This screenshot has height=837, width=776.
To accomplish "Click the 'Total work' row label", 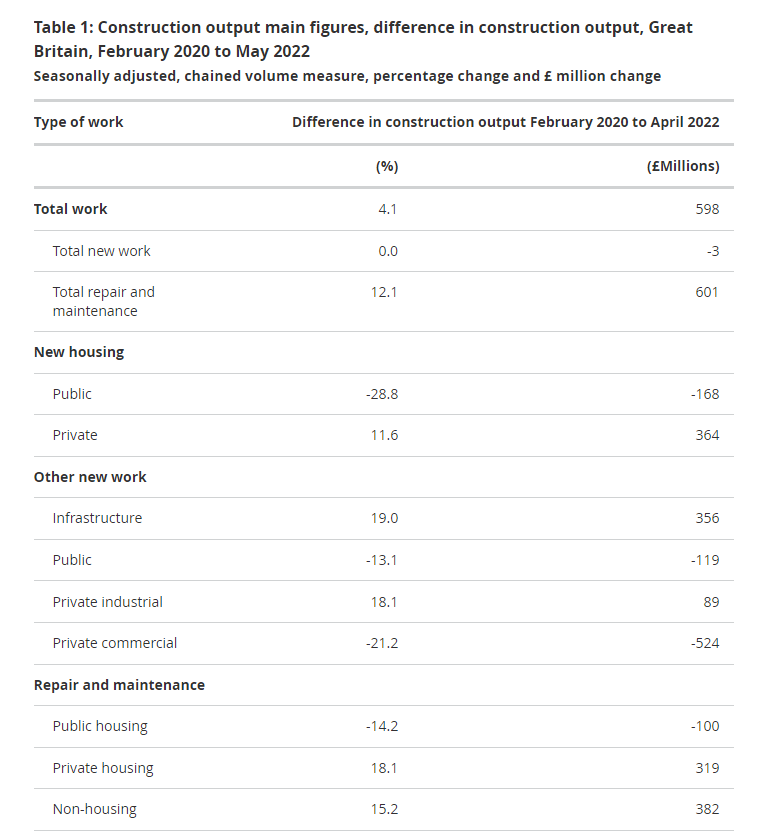I will tap(70, 209).
